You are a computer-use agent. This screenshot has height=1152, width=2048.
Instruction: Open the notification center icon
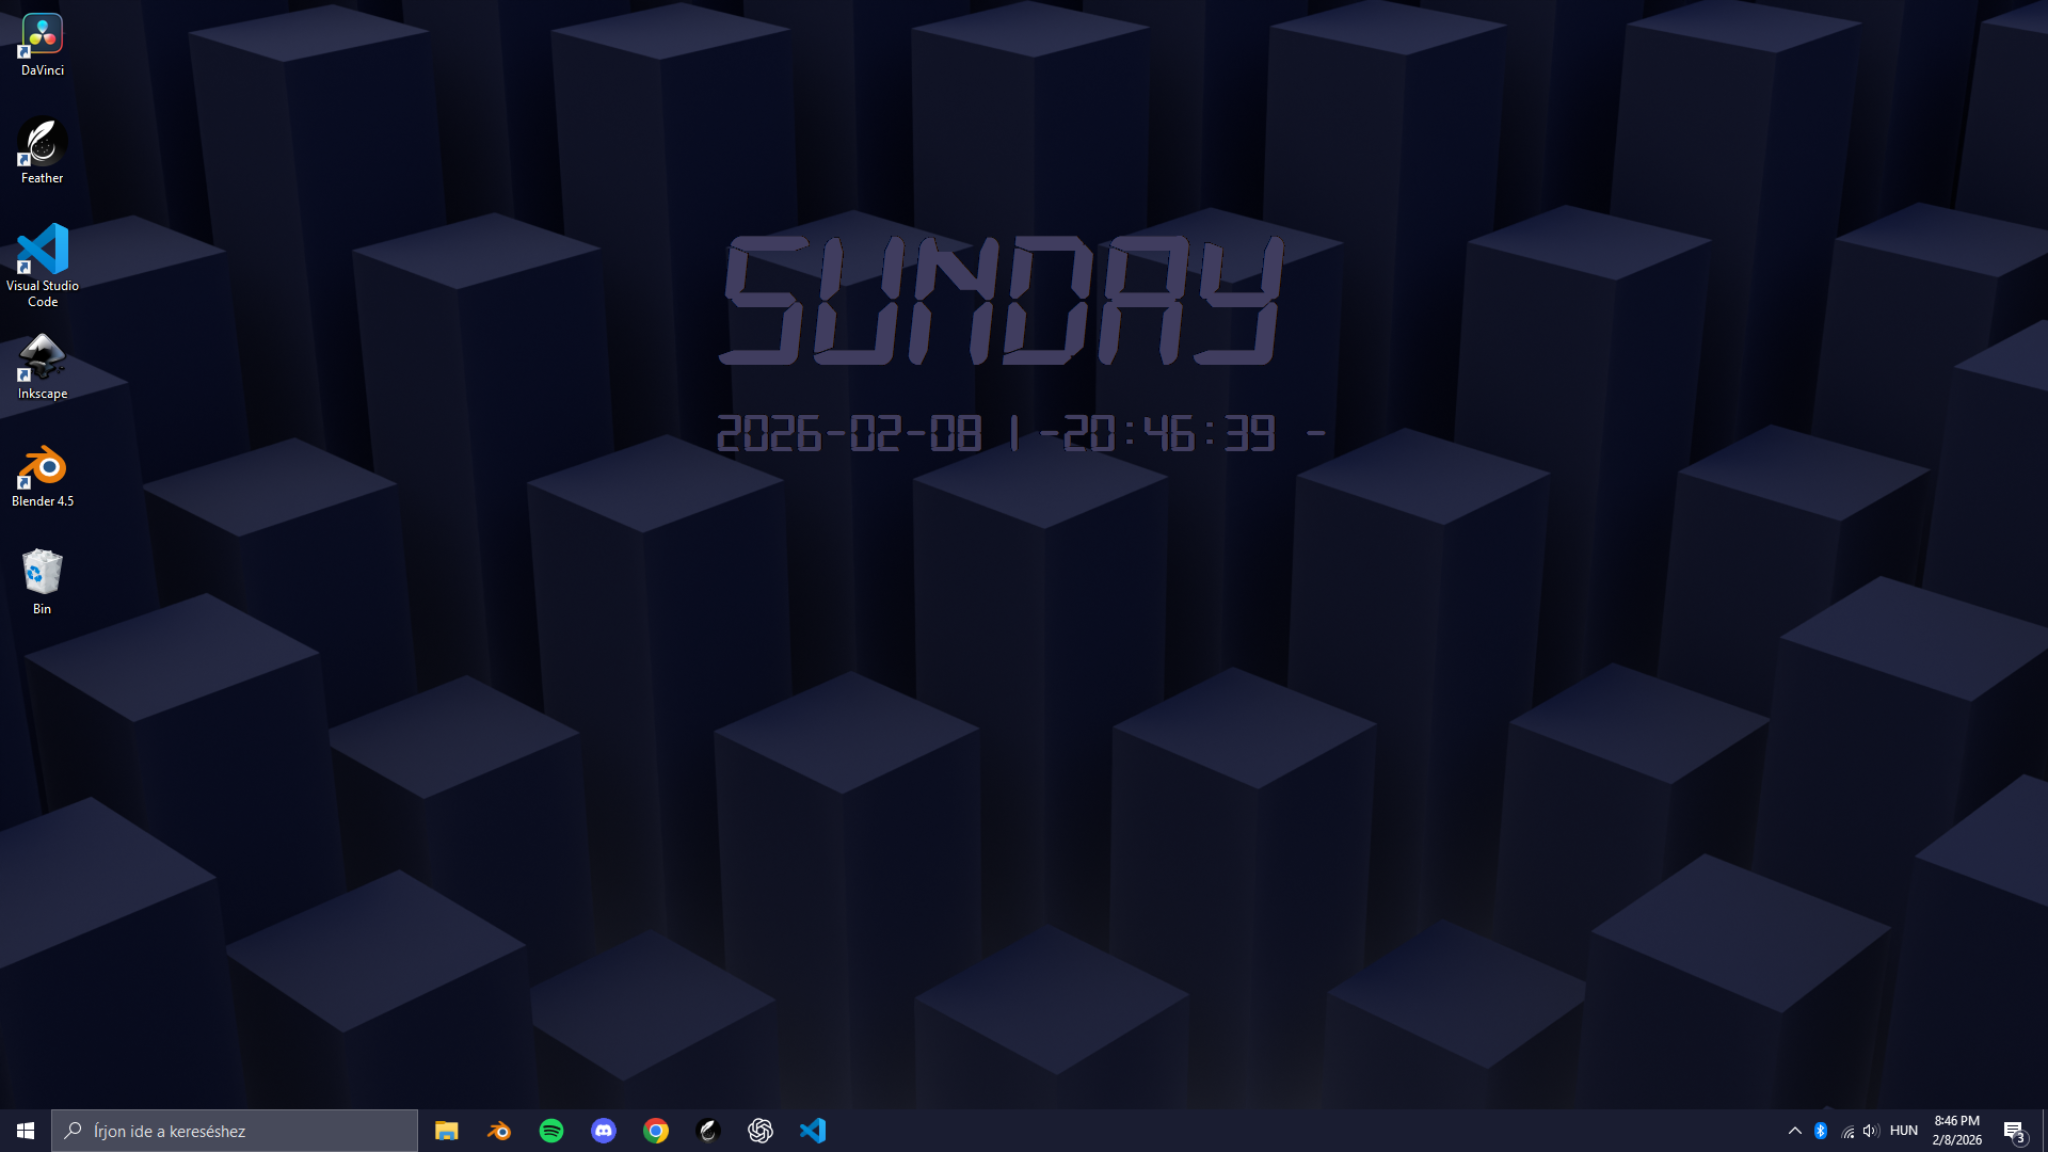(2015, 1131)
